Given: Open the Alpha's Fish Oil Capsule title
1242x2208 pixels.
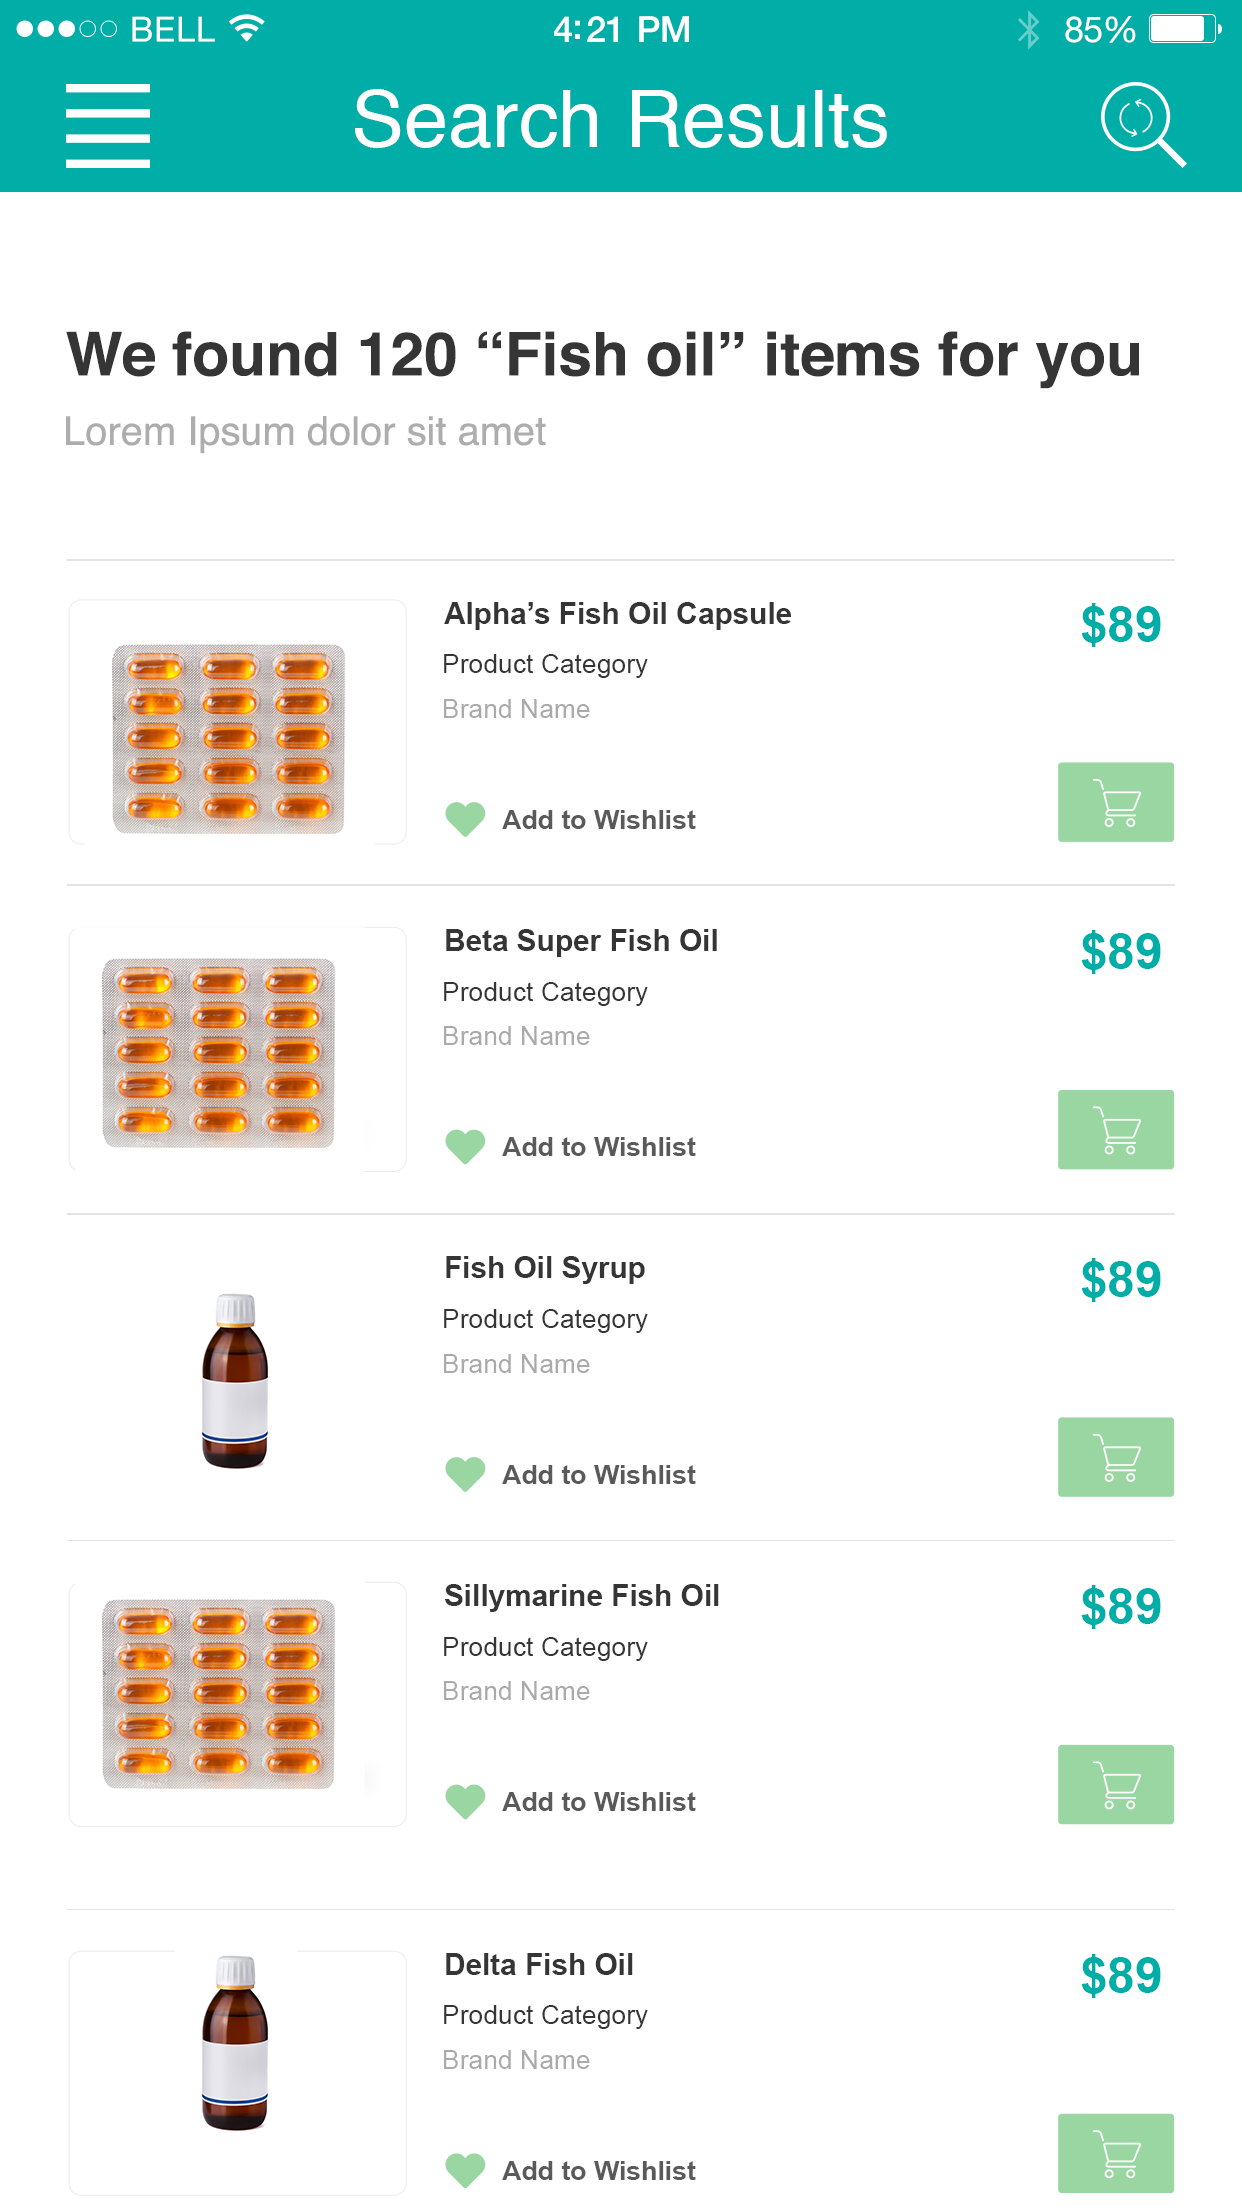Looking at the screenshot, I should coord(617,614).
